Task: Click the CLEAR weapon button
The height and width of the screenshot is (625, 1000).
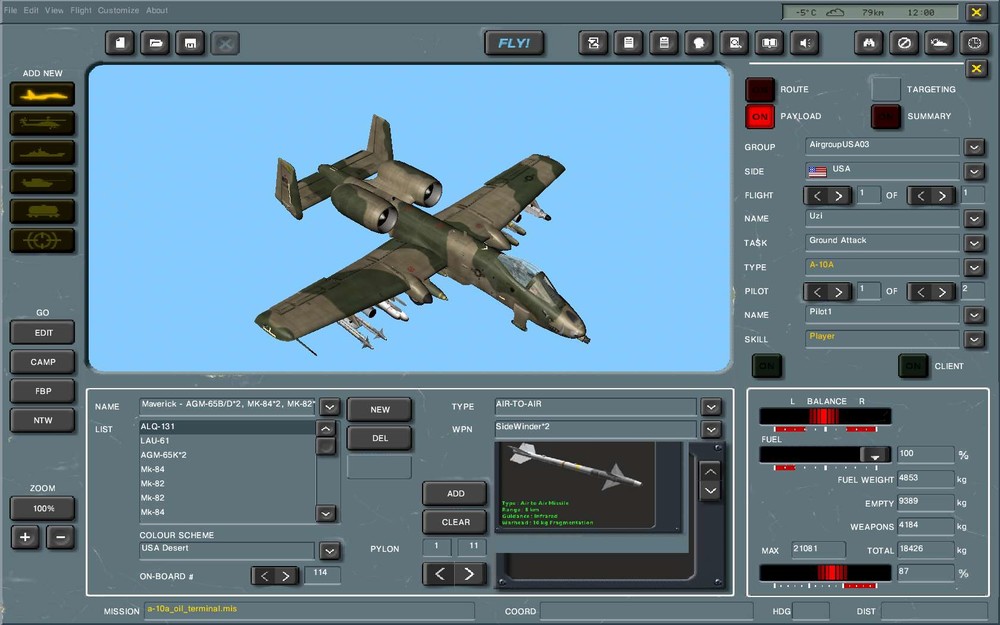Action: (x=455, y=522)
